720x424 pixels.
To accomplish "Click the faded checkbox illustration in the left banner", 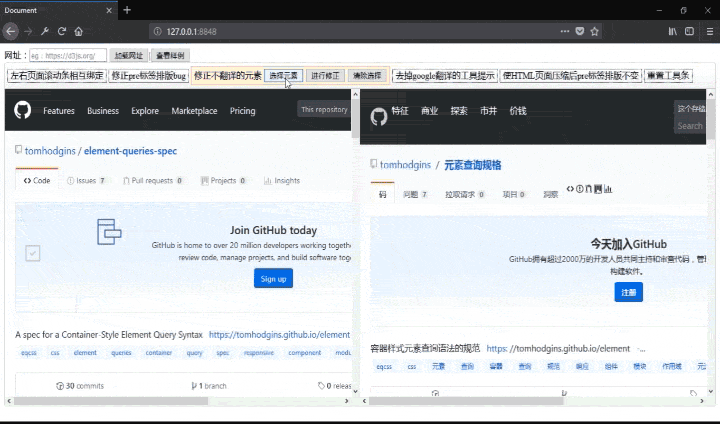I will coord(33,253).
